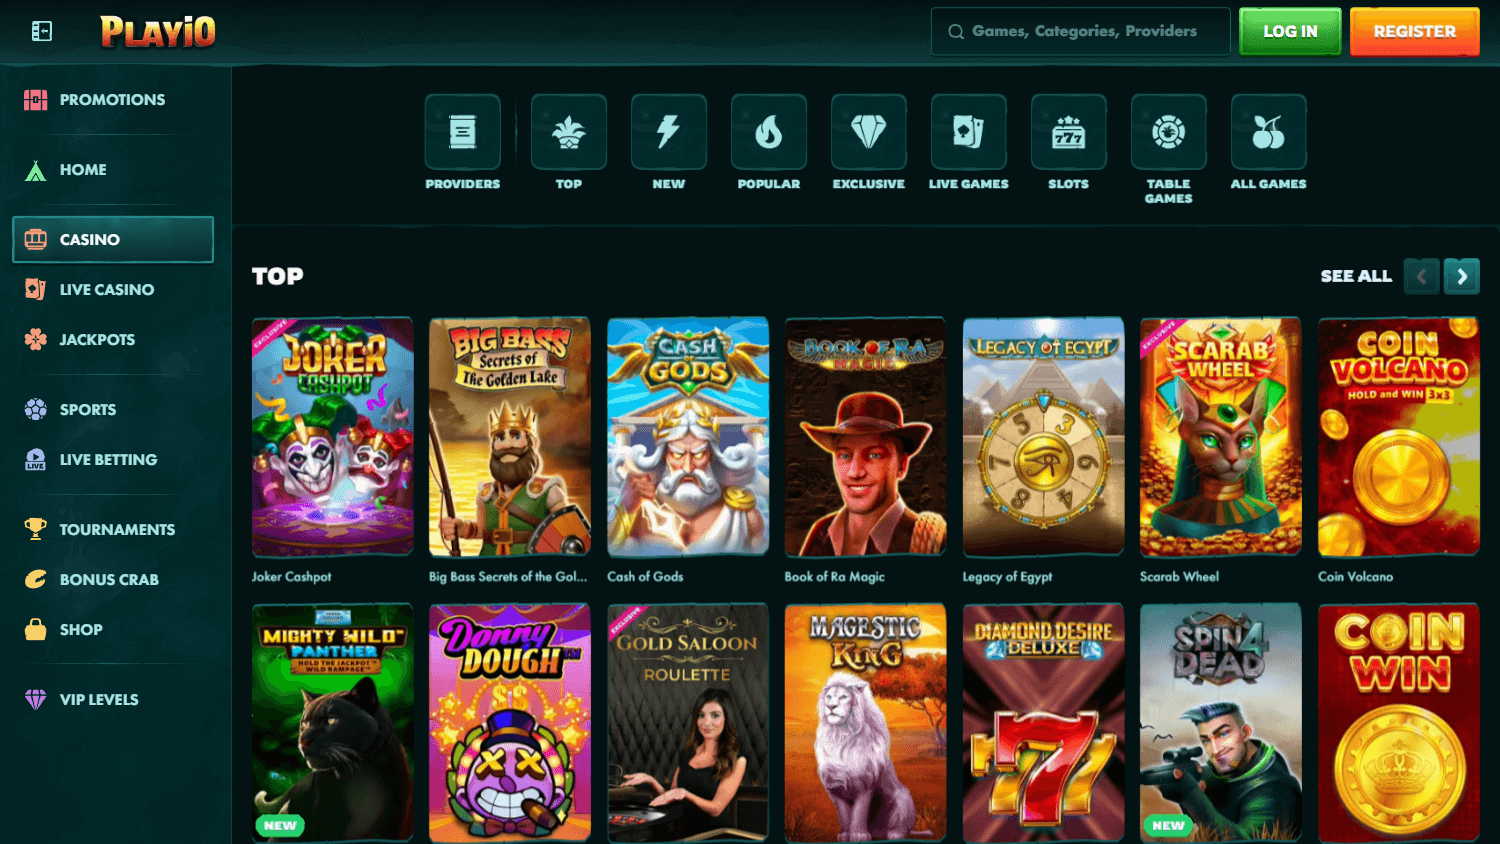Select the Exclusive diamond category
The height and width of the screenshot is (844, 1500).
point(869,132)
